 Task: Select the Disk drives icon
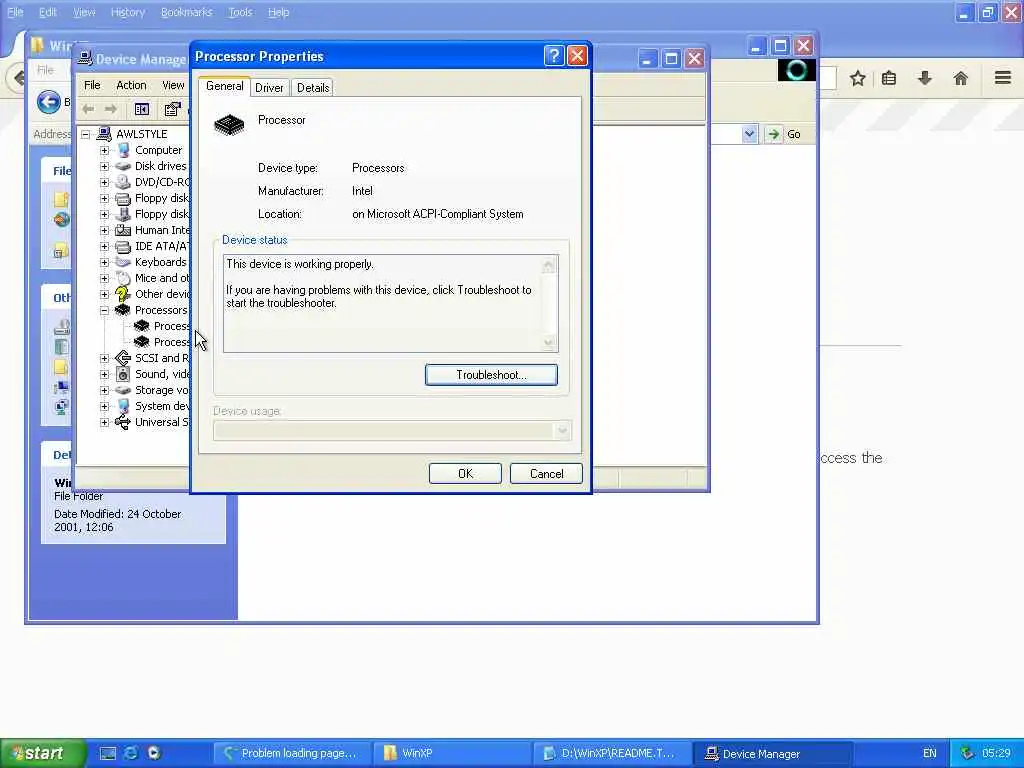(x=123, y=166)
